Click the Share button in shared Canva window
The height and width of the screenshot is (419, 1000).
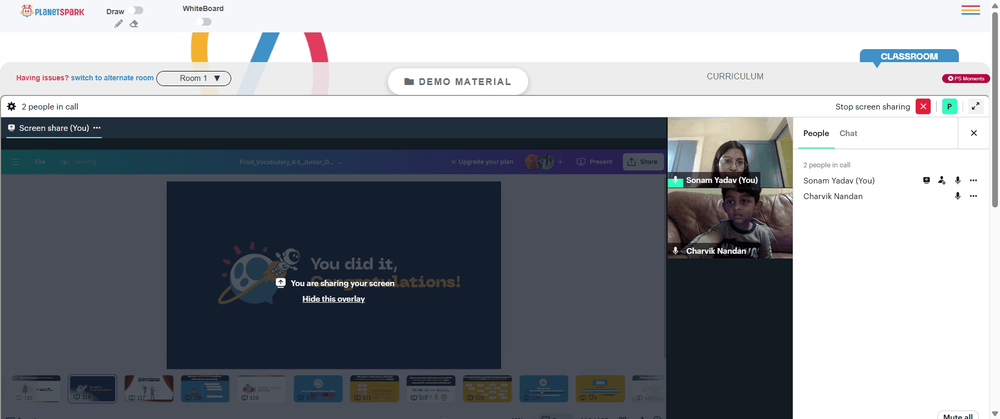tap(643, 162)
